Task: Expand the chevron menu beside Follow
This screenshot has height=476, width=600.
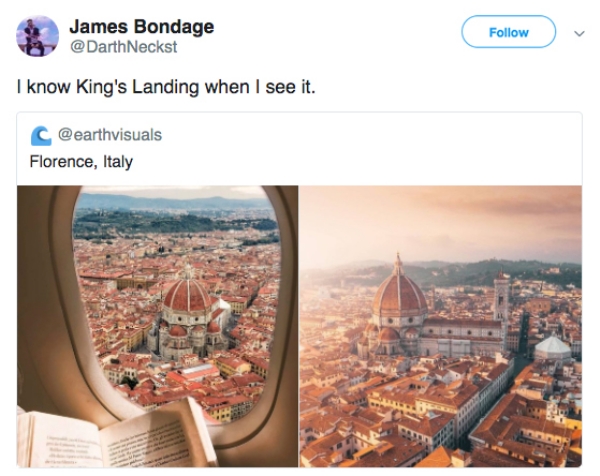Action: tap(577, 32)
